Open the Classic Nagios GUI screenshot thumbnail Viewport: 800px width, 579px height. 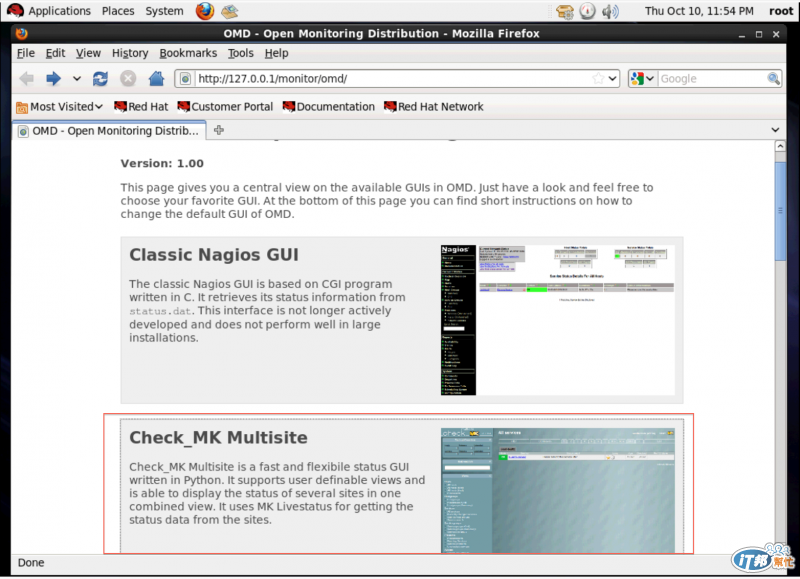coord(558,320)
